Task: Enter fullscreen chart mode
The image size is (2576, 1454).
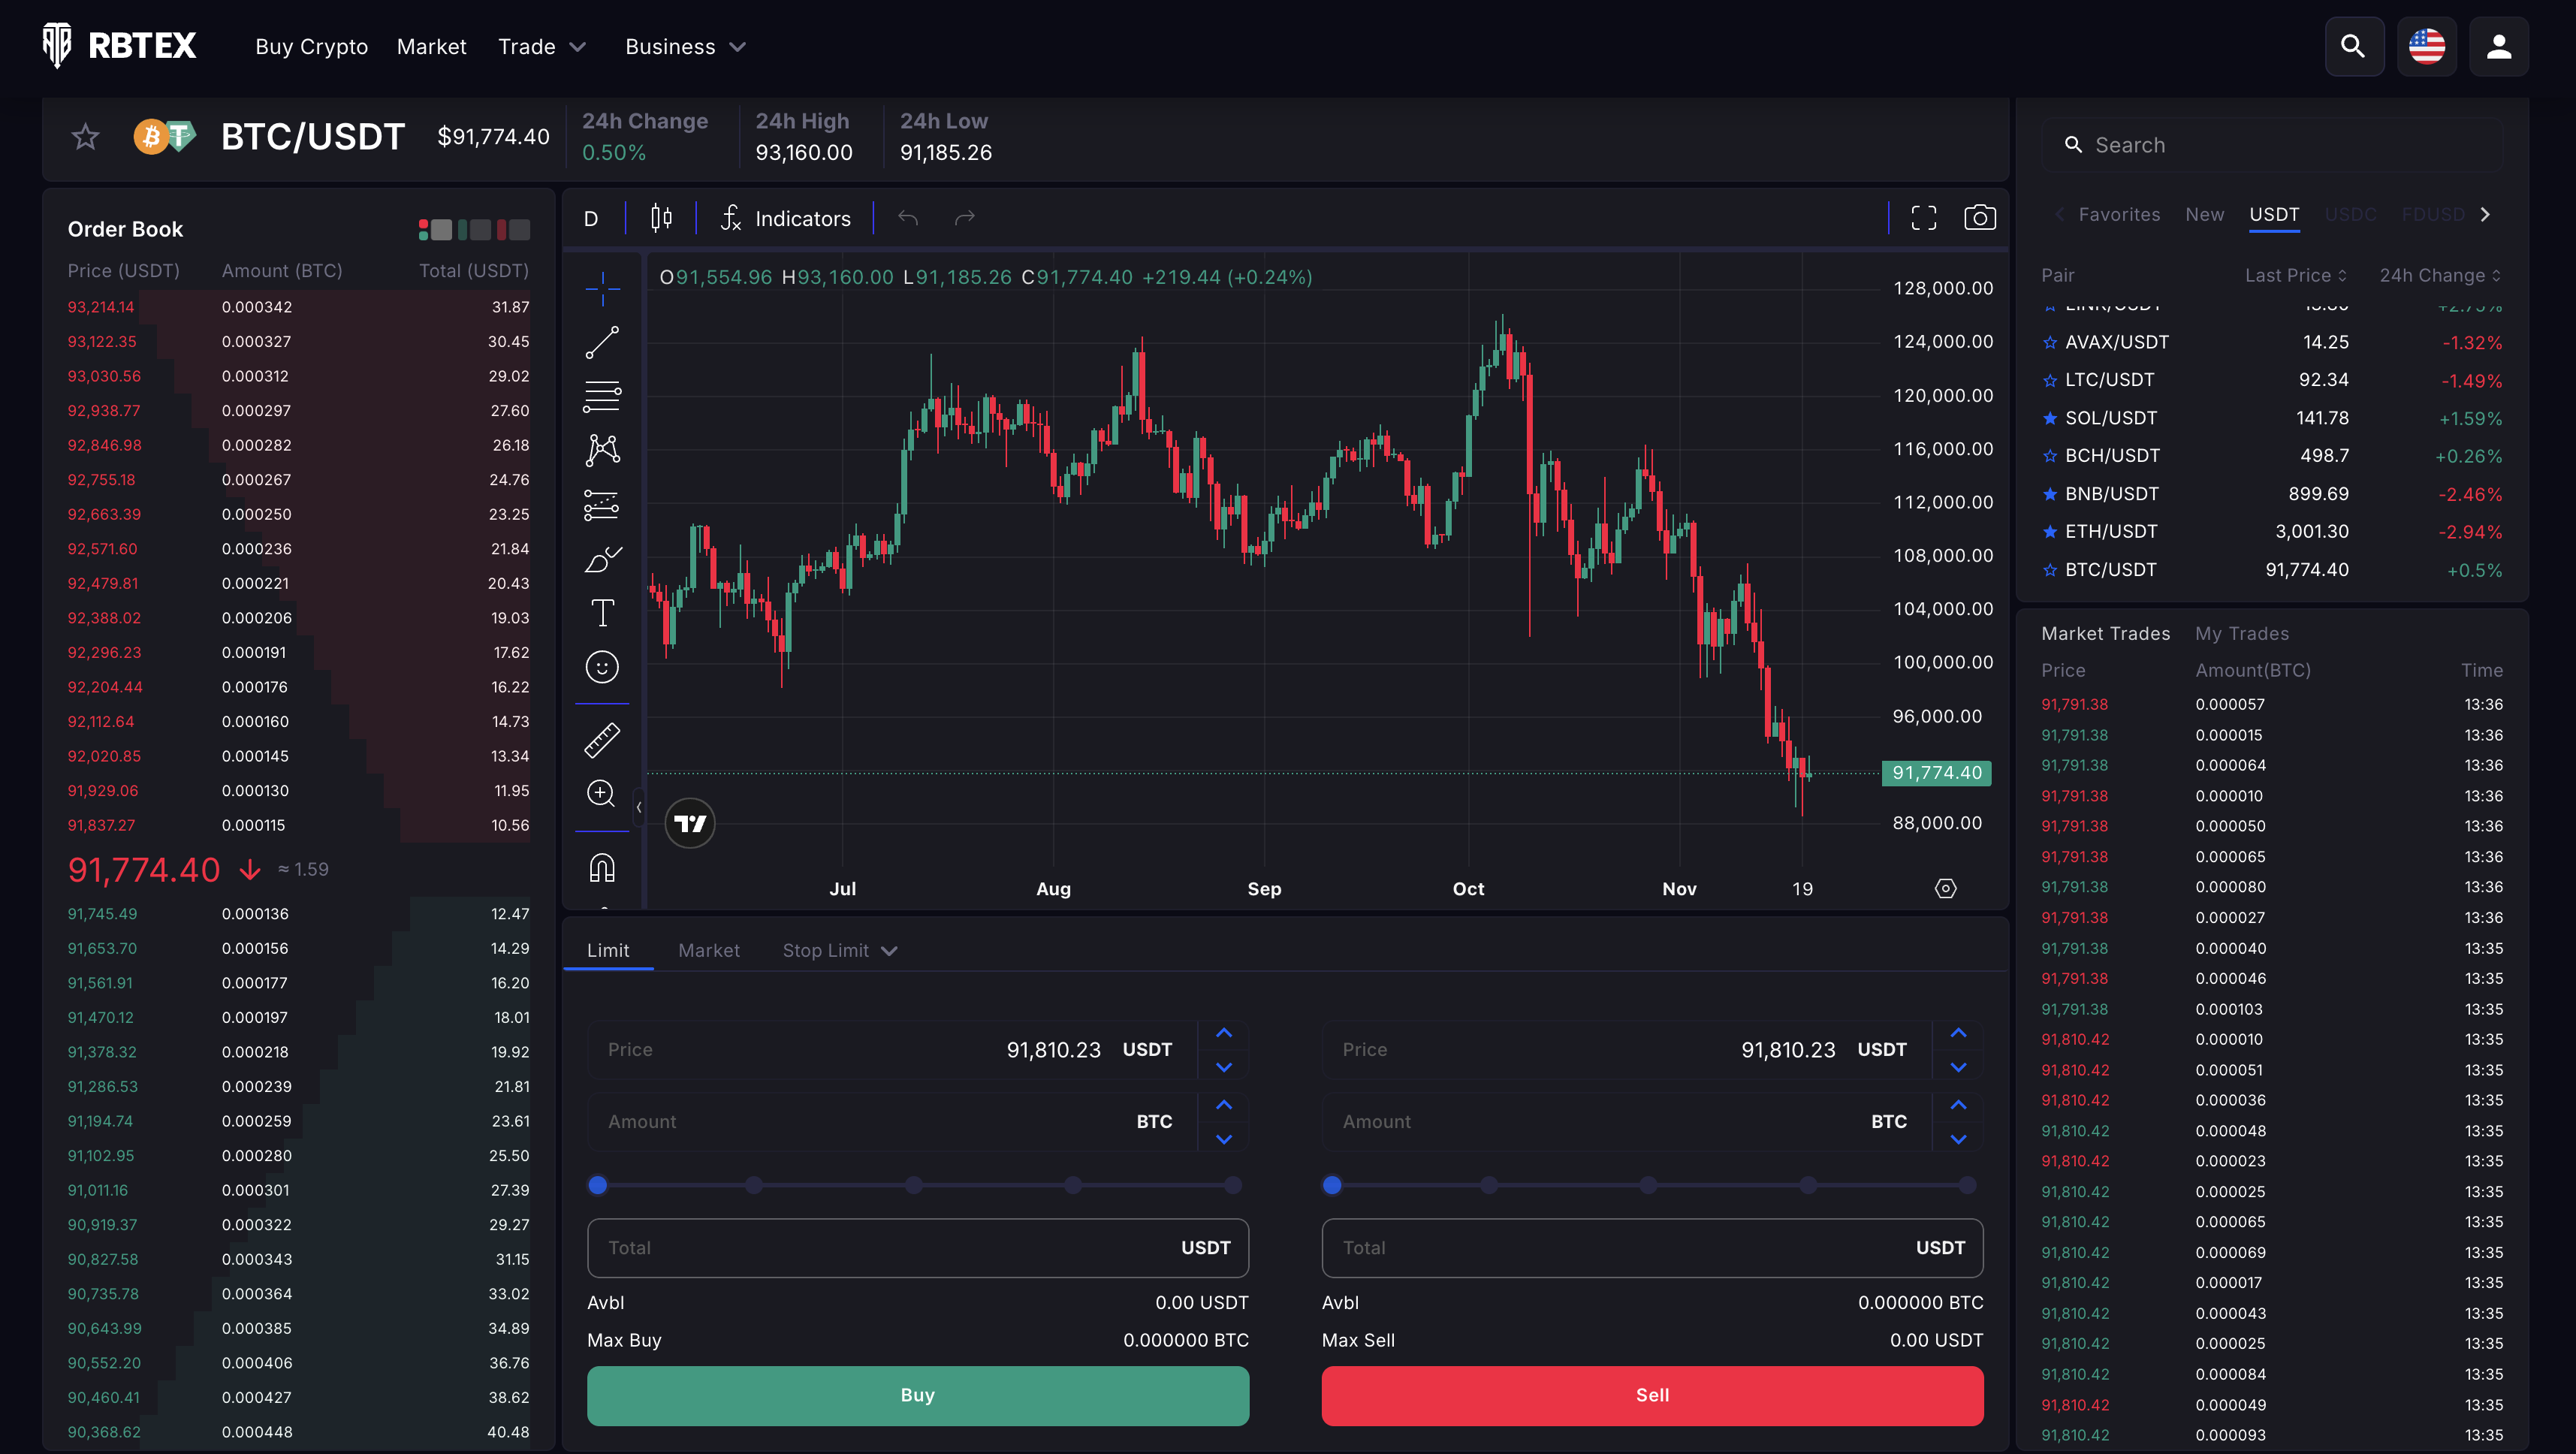Action: (1923, 218)
